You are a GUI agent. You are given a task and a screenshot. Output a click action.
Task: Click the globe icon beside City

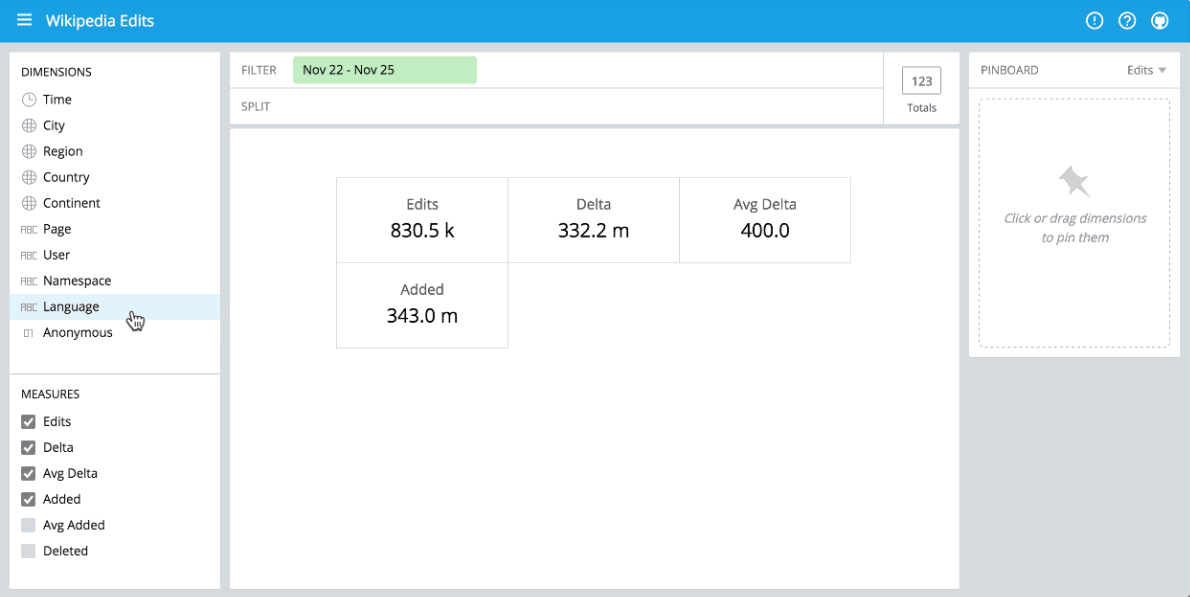tap(29, 125)
